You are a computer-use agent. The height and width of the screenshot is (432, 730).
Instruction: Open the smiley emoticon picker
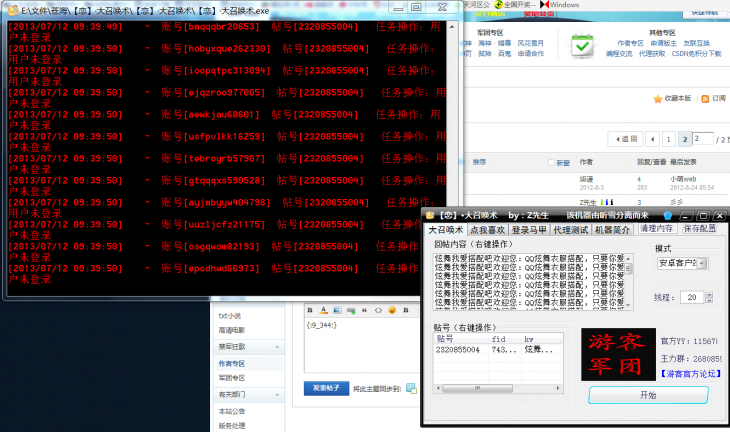pos(392,309)
